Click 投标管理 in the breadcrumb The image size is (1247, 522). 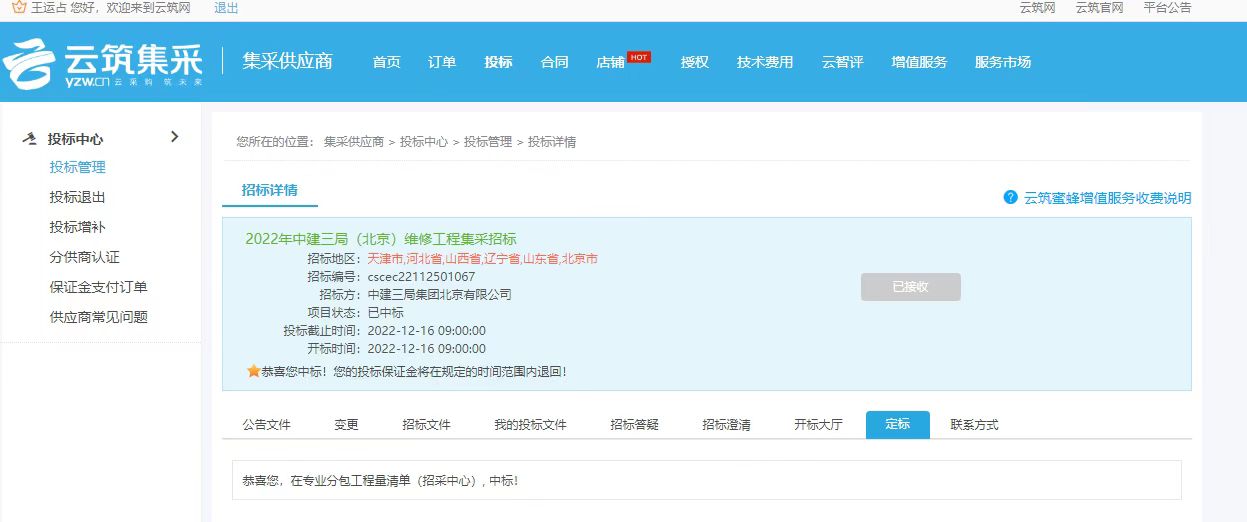[x=487, y=142]
